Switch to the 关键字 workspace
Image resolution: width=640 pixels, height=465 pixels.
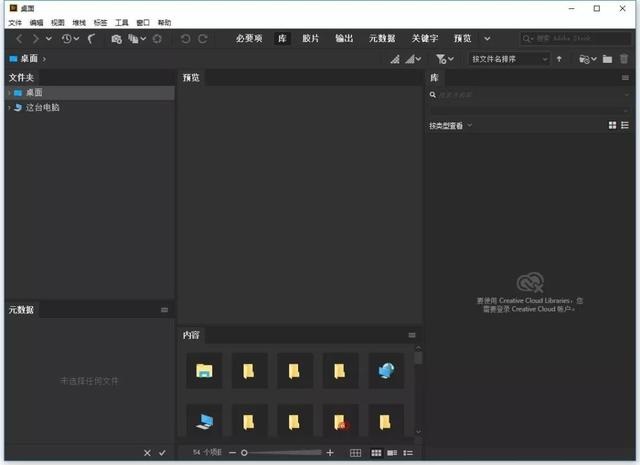click(425, 39)
